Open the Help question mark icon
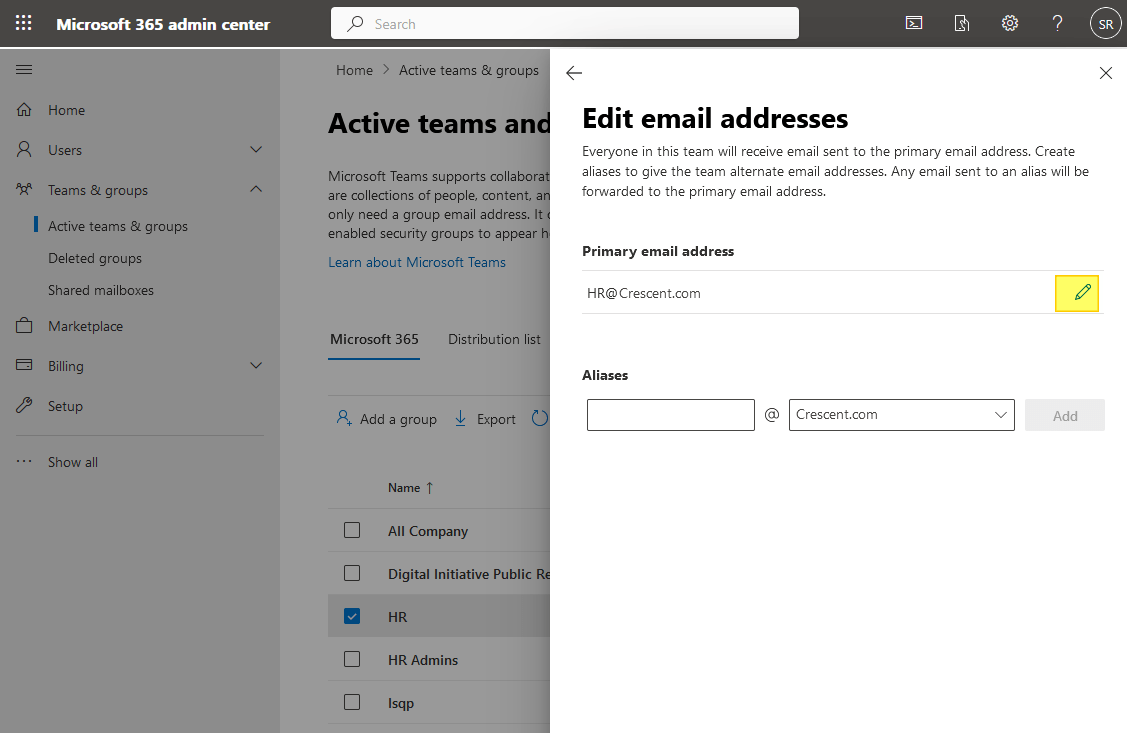This screenshot has width=1127, height=733. 1057,22
